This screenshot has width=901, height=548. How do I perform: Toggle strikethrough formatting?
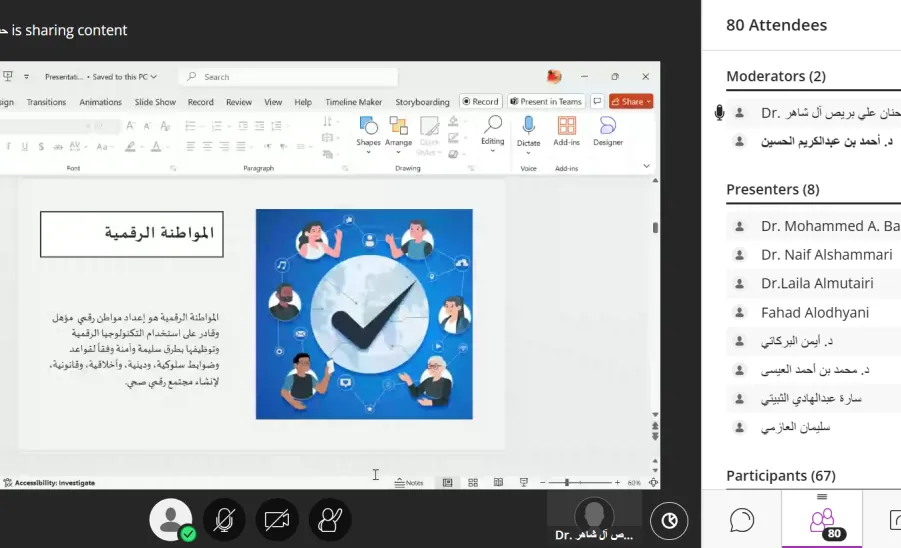click(58, 147)
